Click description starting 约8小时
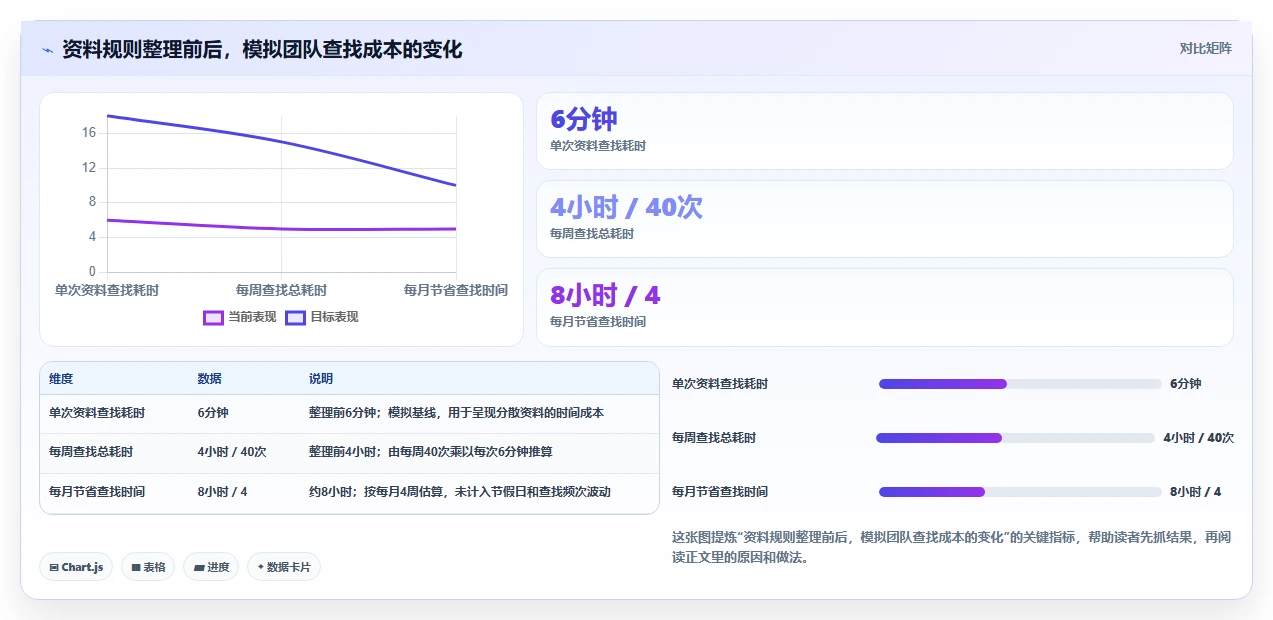The image size is (1273, 620). 460,492
